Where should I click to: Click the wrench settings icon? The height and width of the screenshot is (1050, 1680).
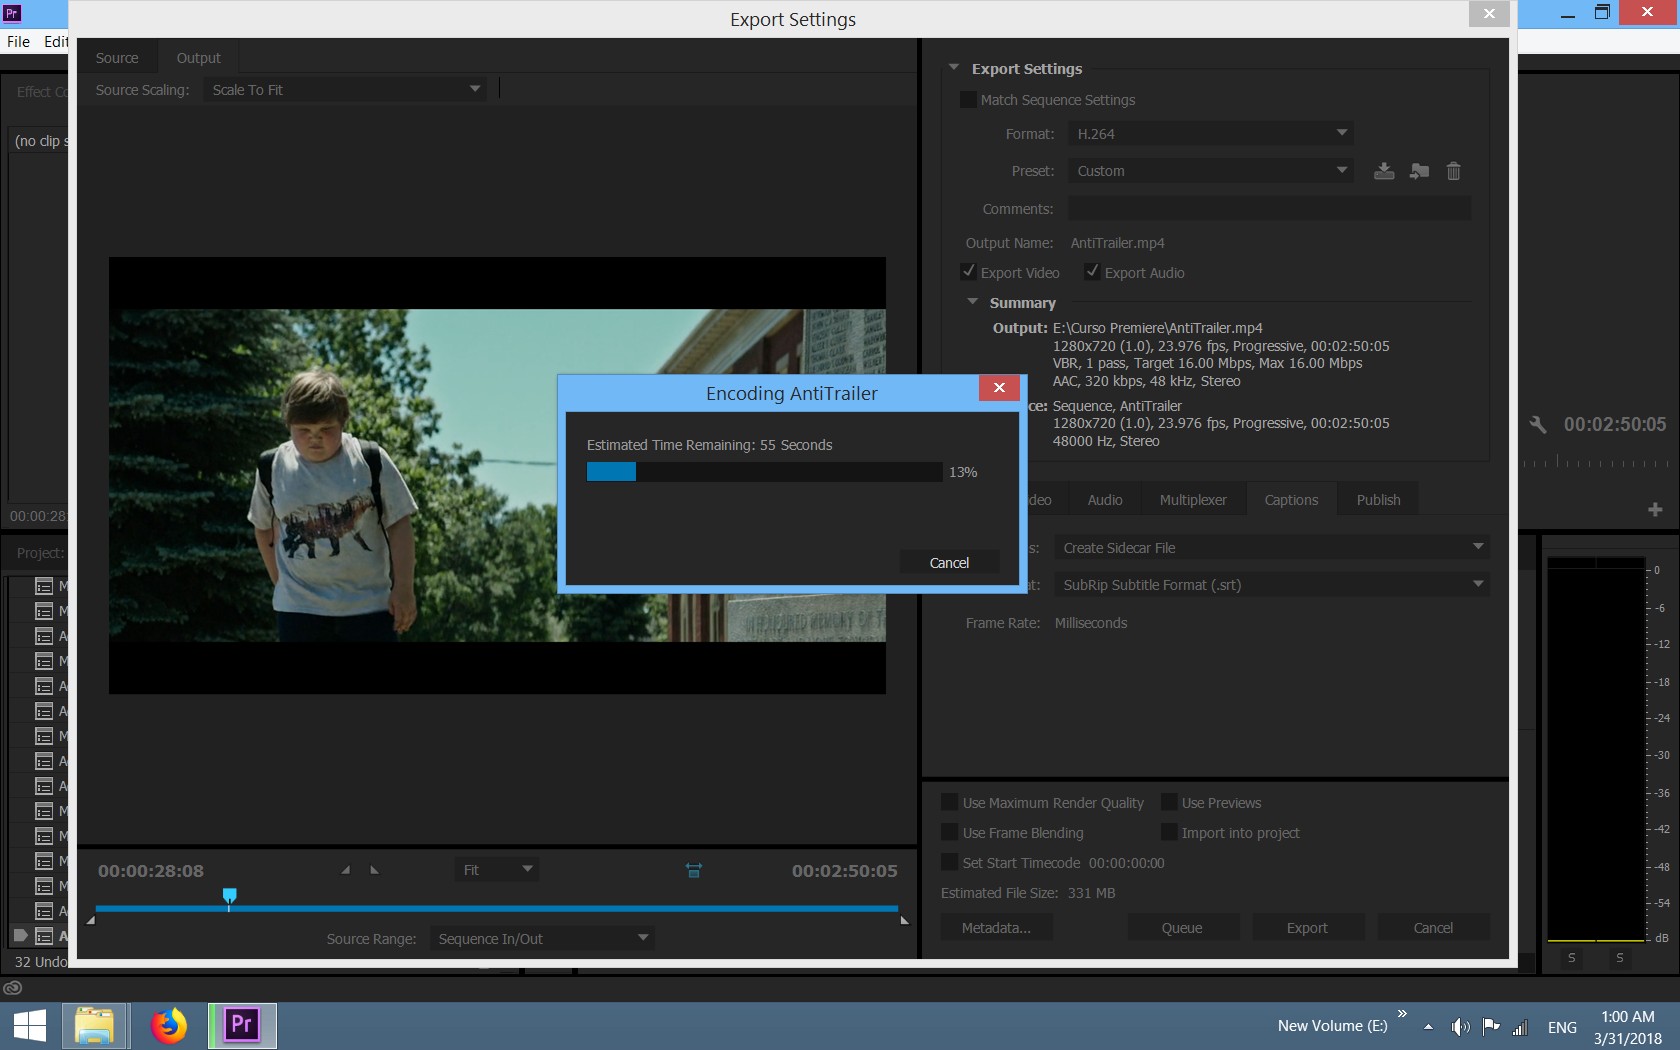click(1538, 425)
